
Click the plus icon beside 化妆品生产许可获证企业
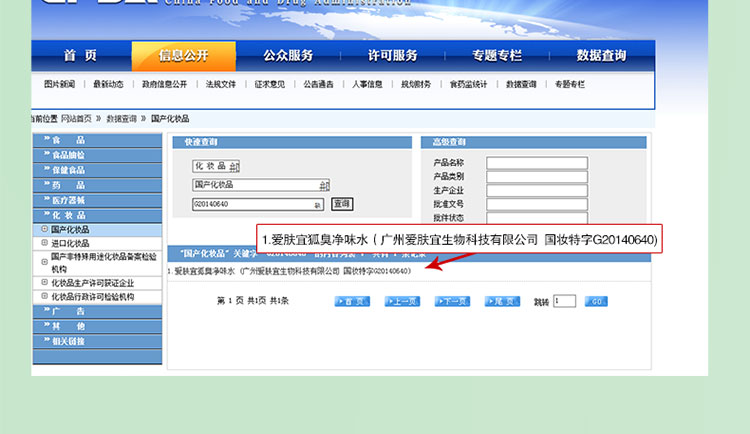[44, 282]
